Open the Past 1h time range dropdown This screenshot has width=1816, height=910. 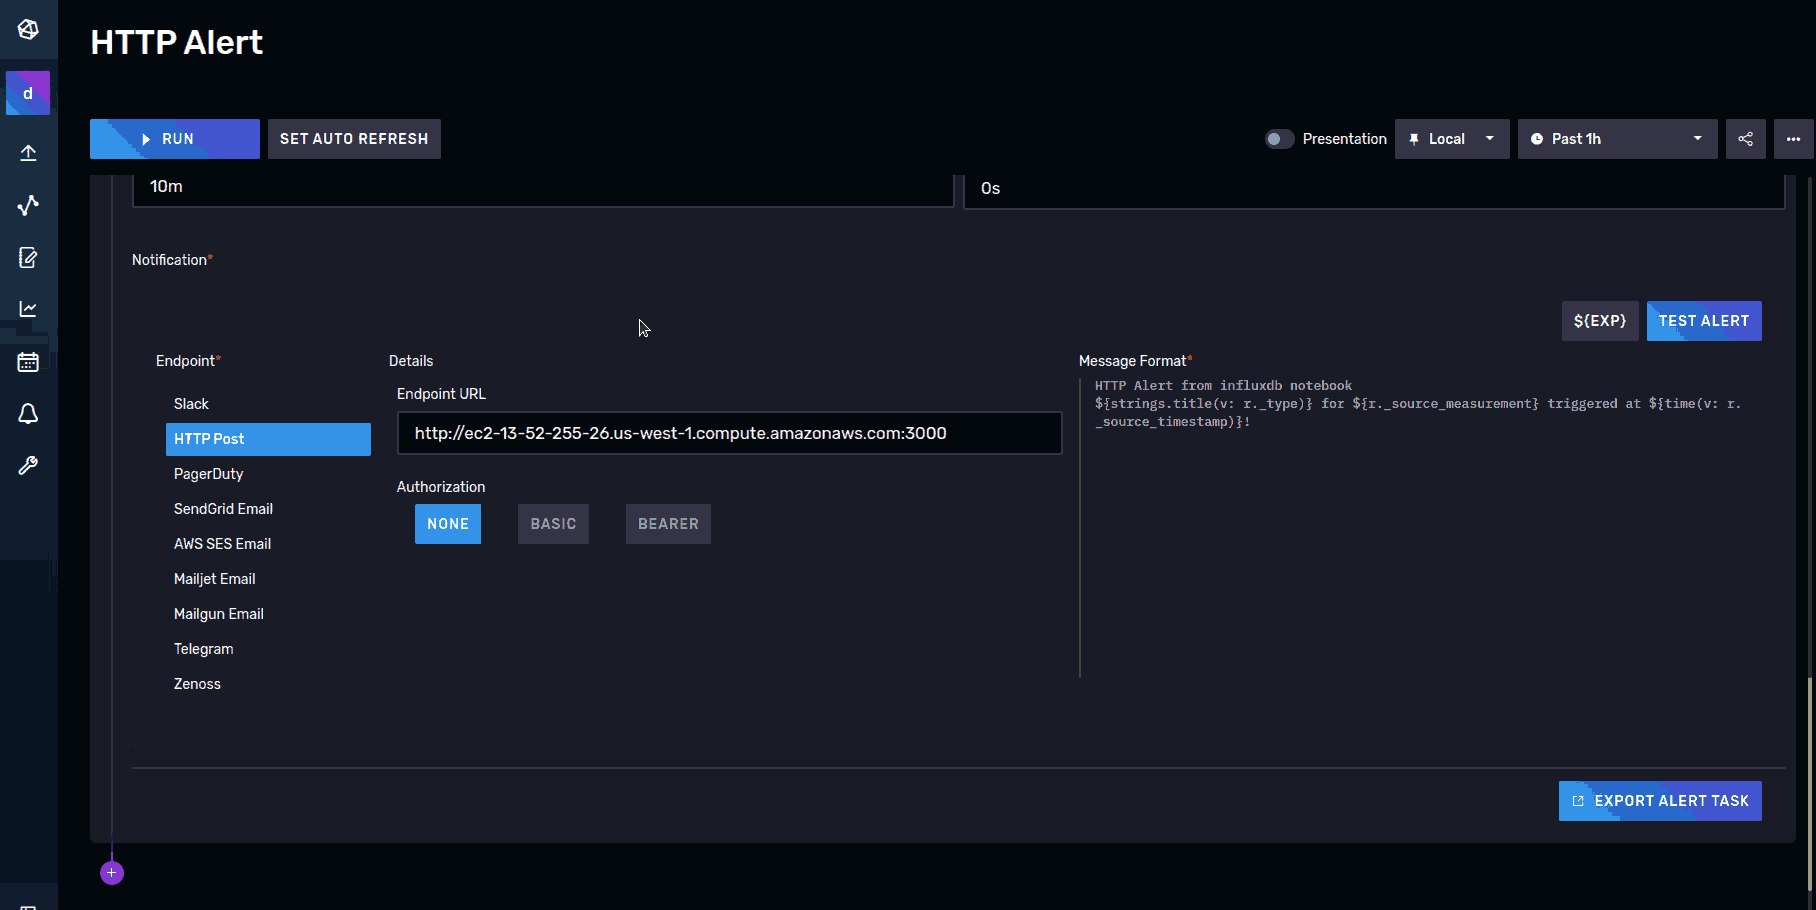click(1616, 138)
